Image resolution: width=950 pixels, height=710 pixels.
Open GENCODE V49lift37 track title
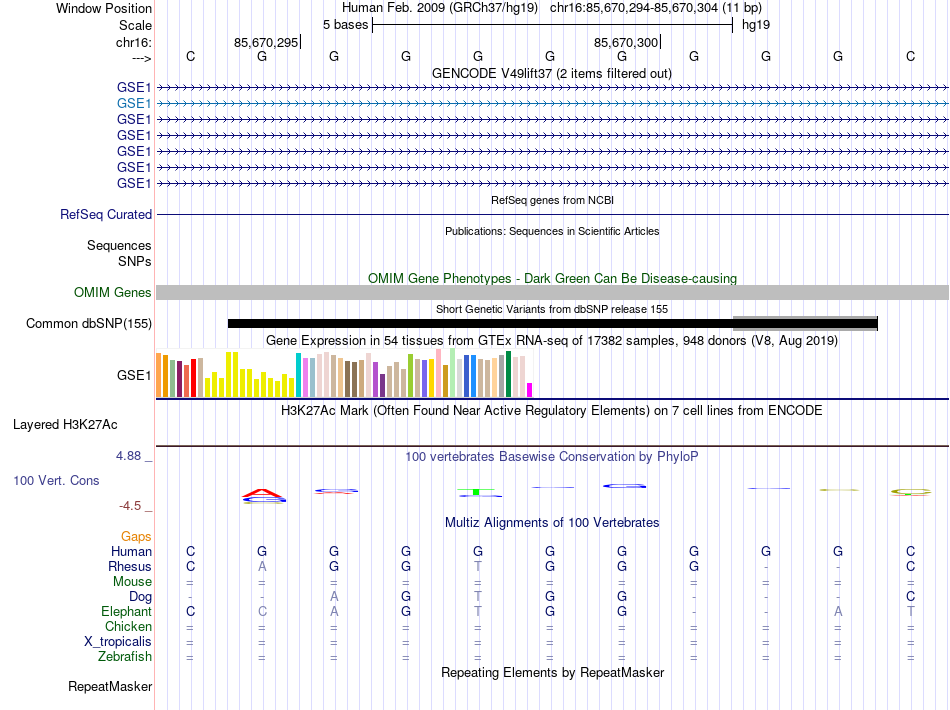(x=552, y=73)
